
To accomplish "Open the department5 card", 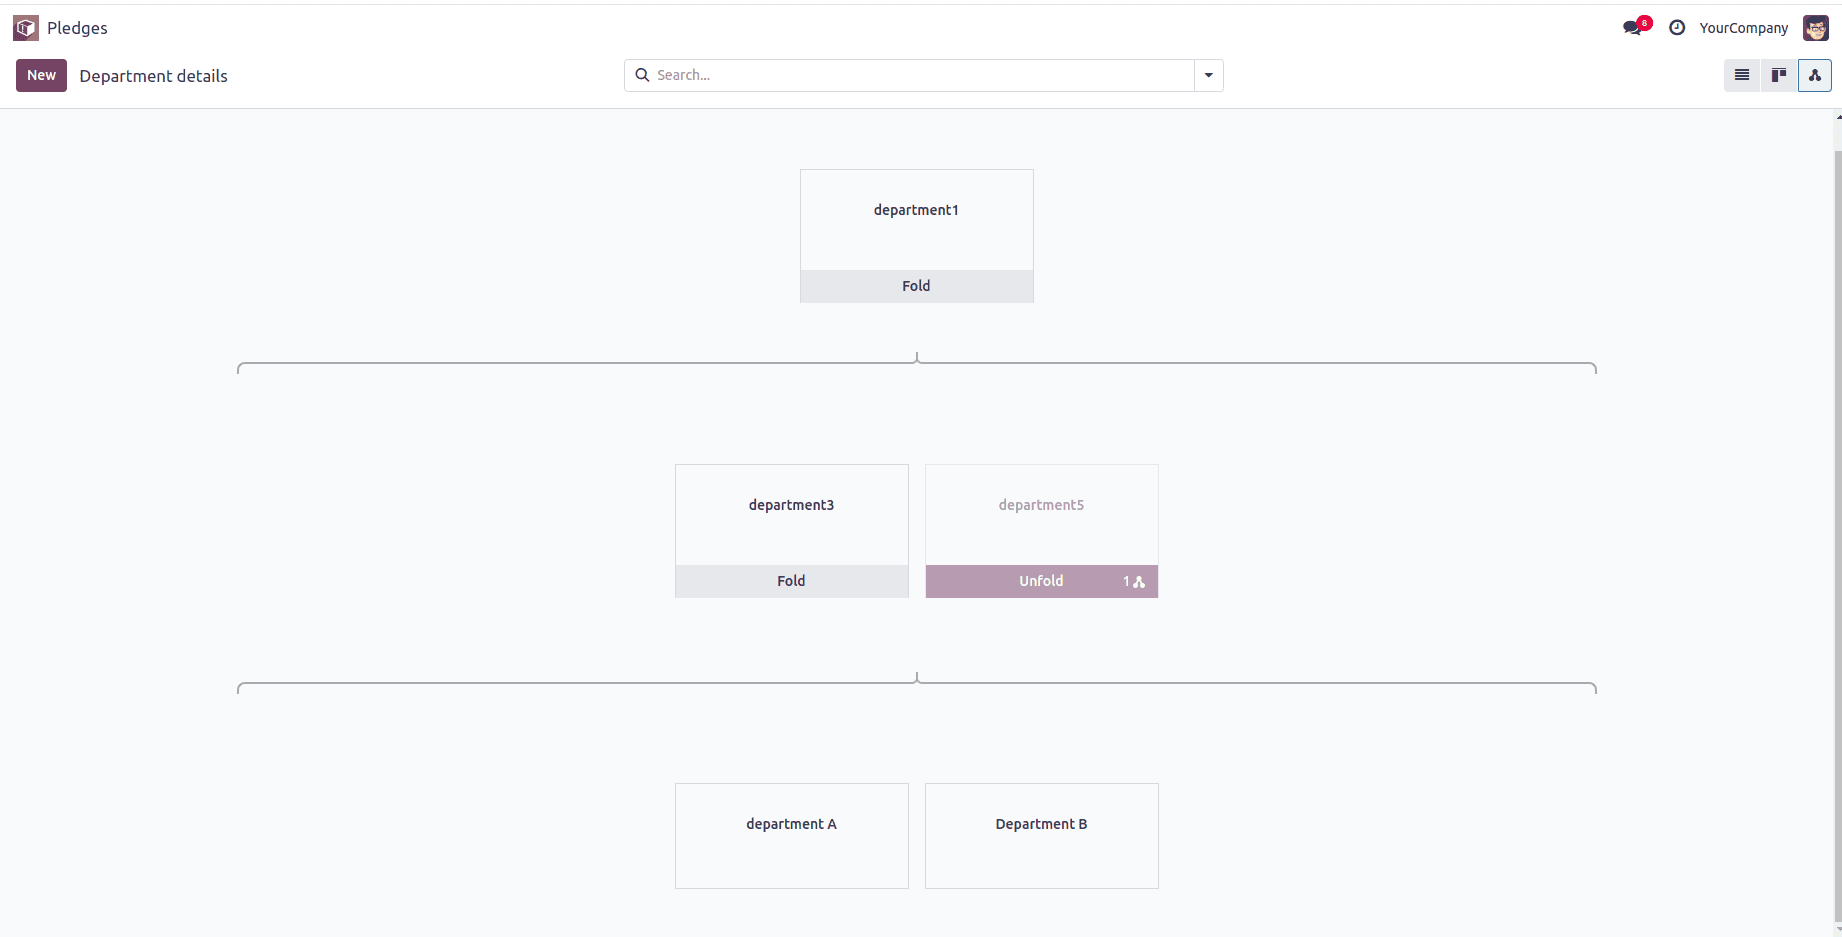I will pos(1041,515).
